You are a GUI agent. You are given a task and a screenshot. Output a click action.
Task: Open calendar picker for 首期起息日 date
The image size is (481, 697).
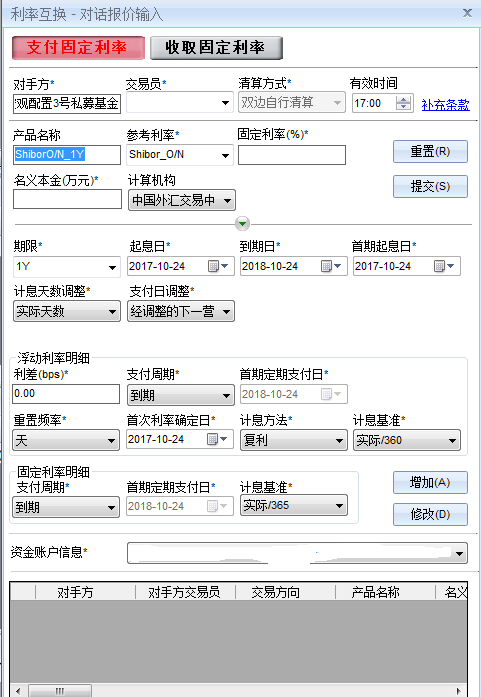444,266
